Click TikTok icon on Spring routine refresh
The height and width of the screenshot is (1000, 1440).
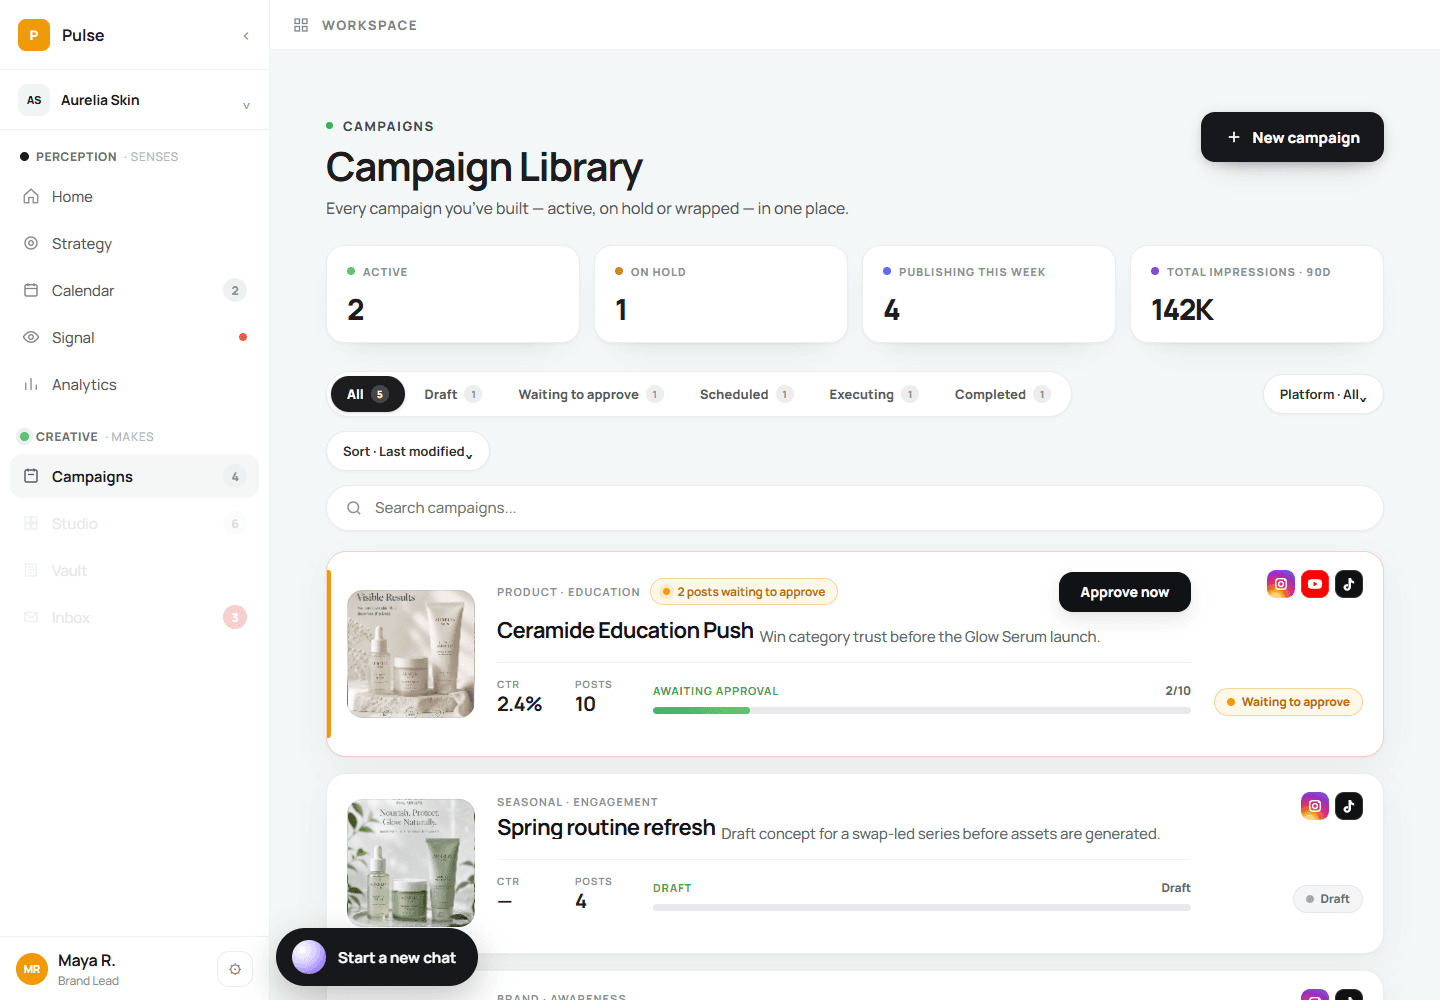click(x=1349, y=806)
